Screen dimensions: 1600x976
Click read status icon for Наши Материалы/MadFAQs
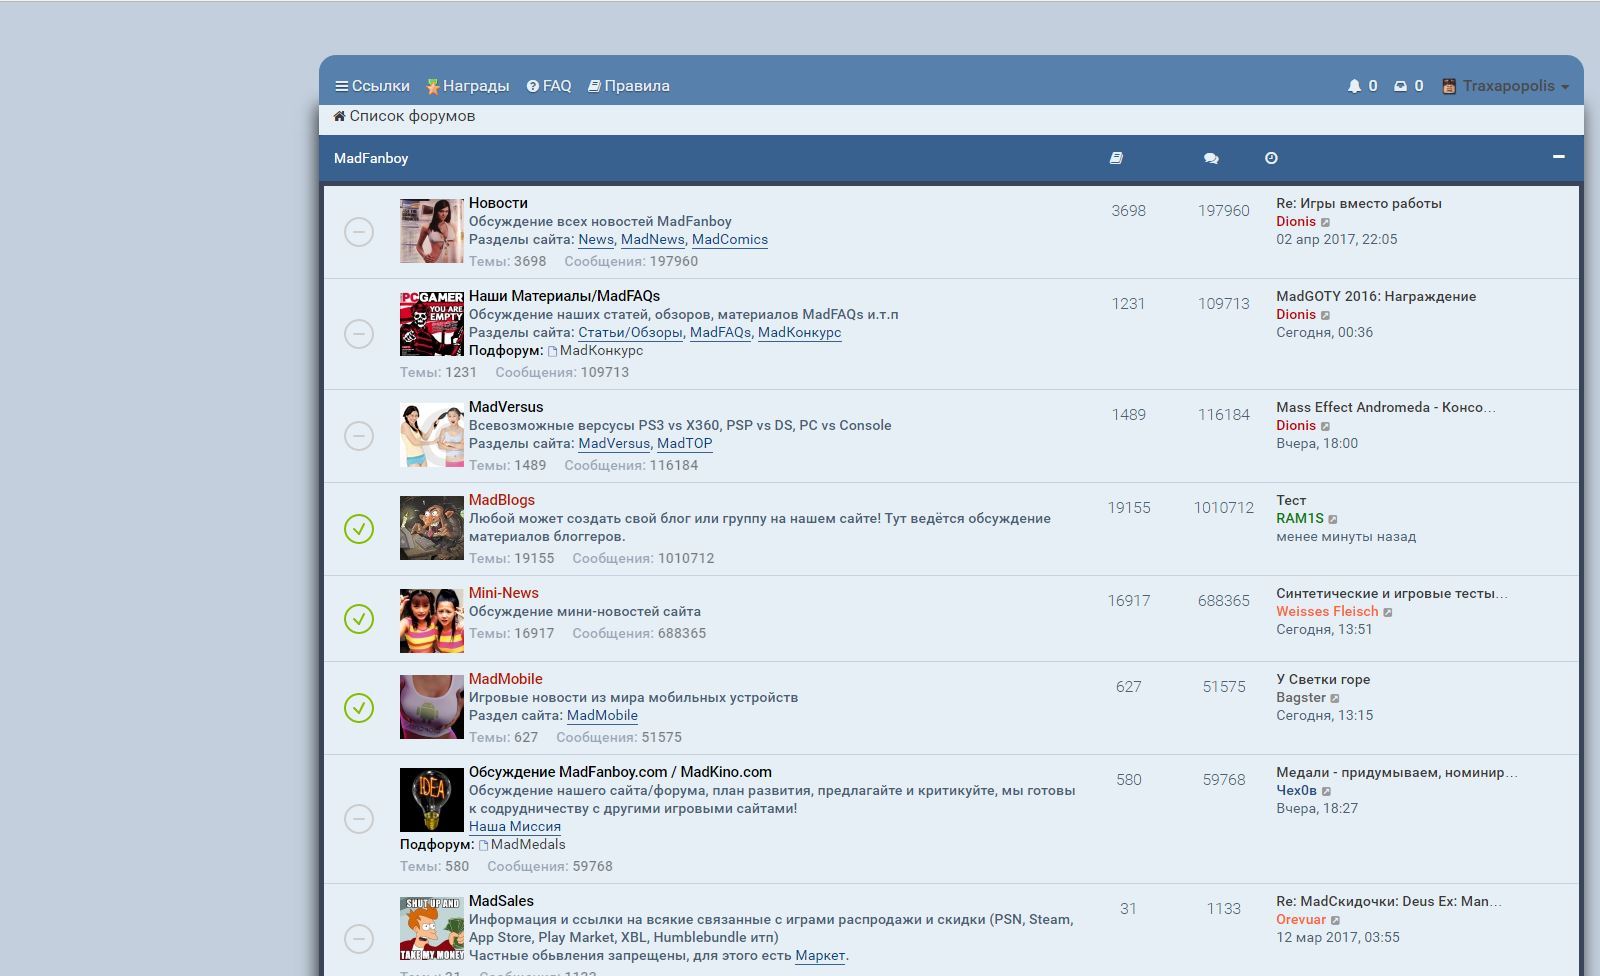(x=359, y=334)
